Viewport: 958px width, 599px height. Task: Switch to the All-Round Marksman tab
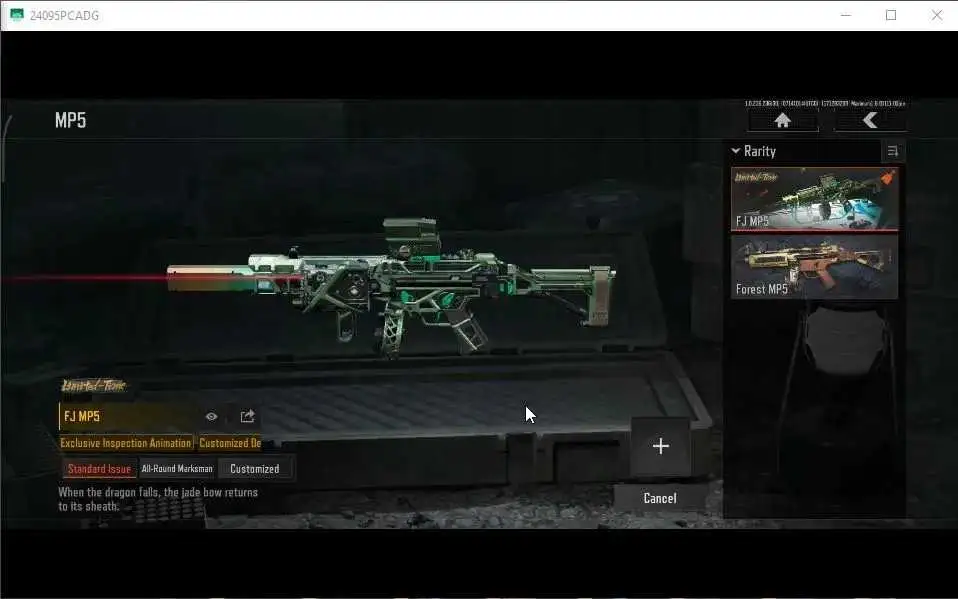point(177,469)
